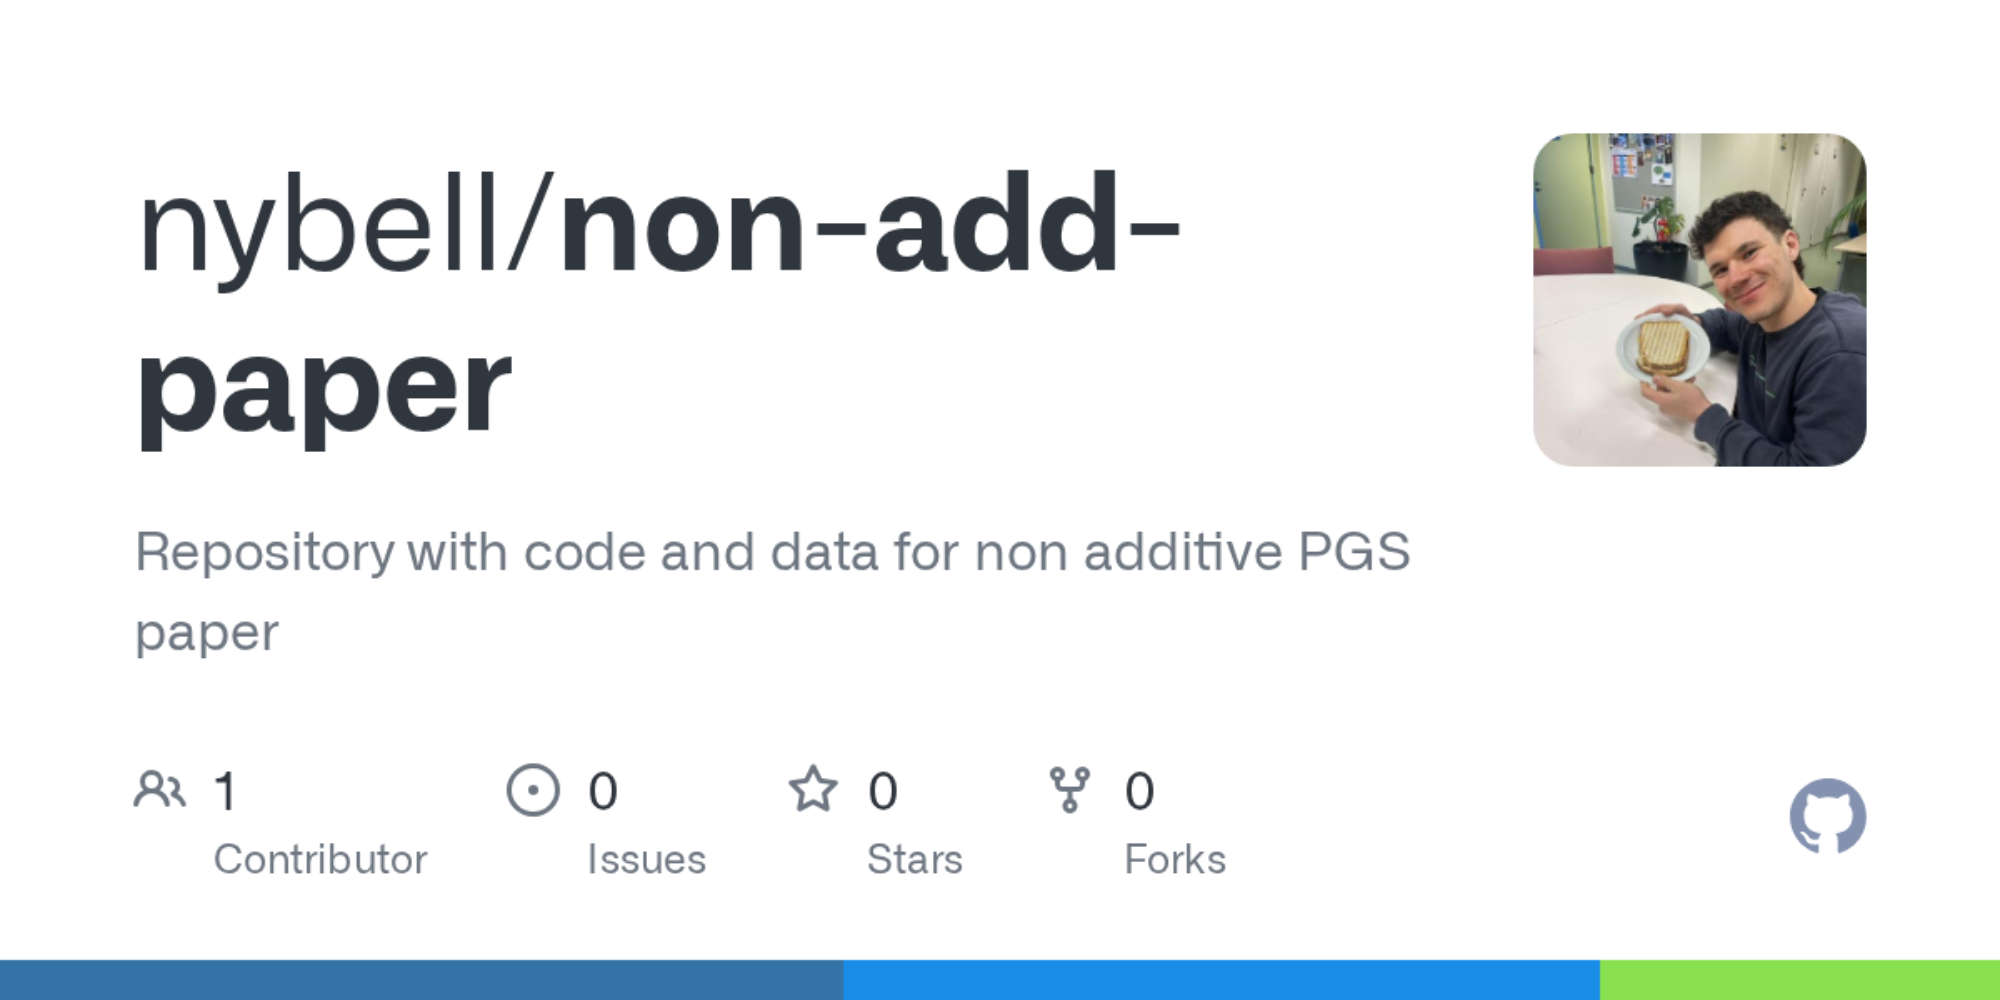Viewport: 2000px width, 1000px height.
Task: Open the GitHub Octocat logo
Action: pos(1827,816)
